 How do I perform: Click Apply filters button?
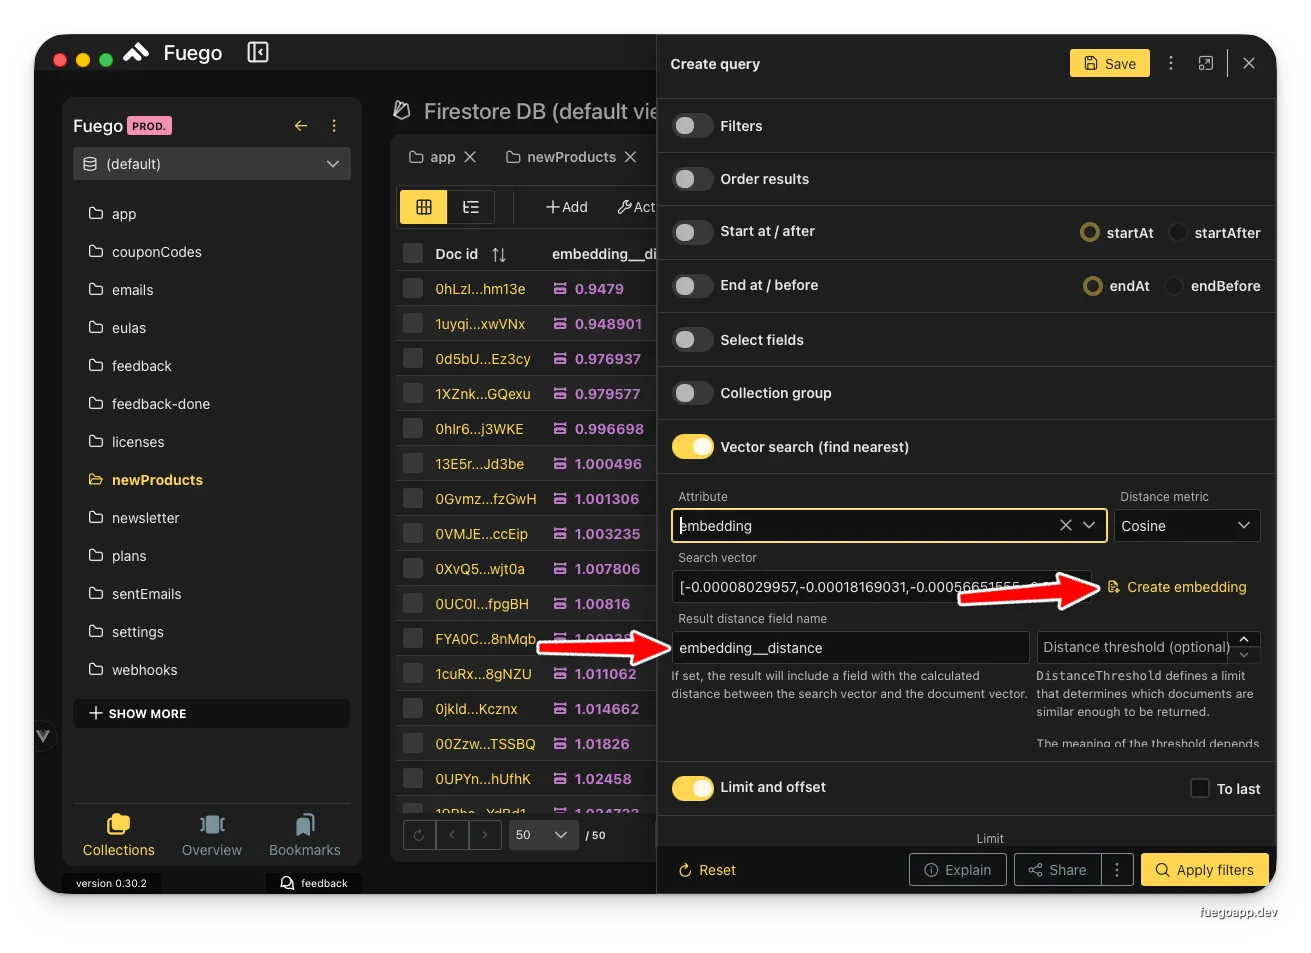[1204, 870]
